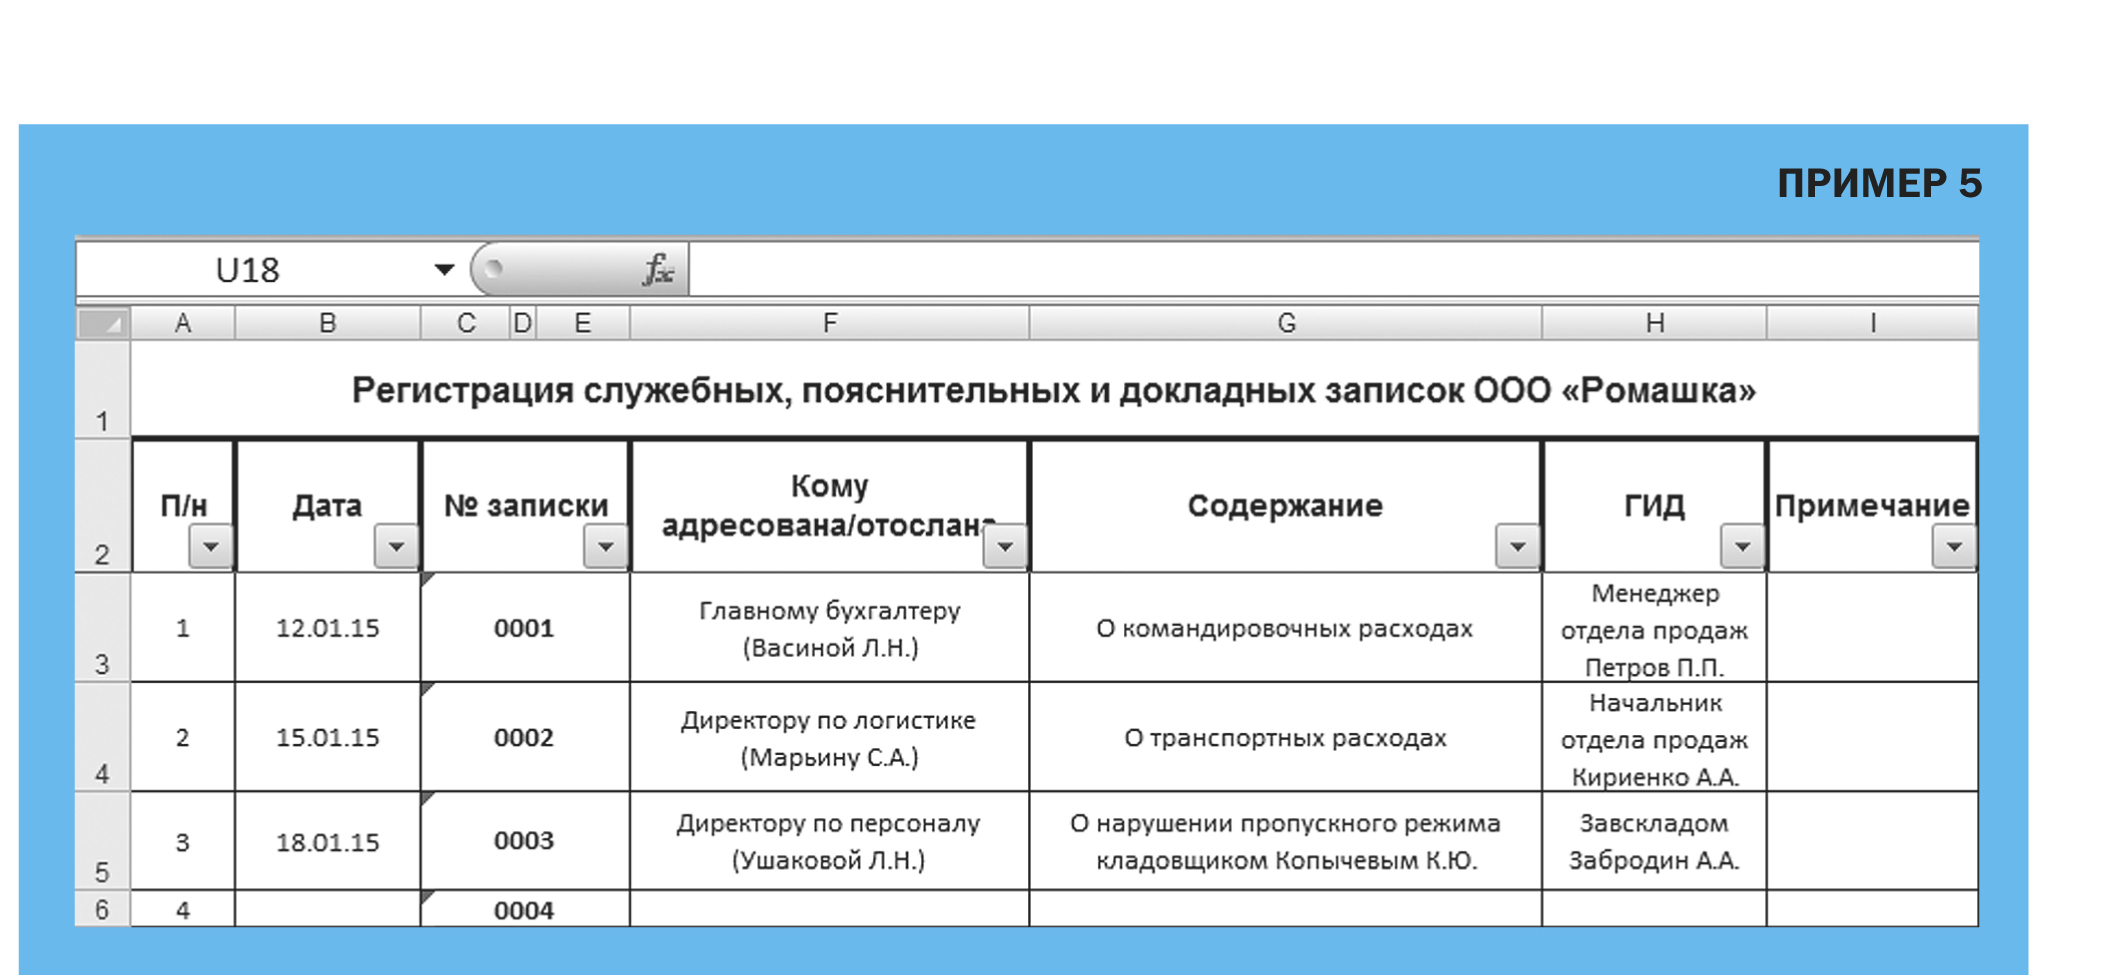Select row 1 header
This screenshot has height=975, width=2112.
pyautogui.click(x=103, y=390)
